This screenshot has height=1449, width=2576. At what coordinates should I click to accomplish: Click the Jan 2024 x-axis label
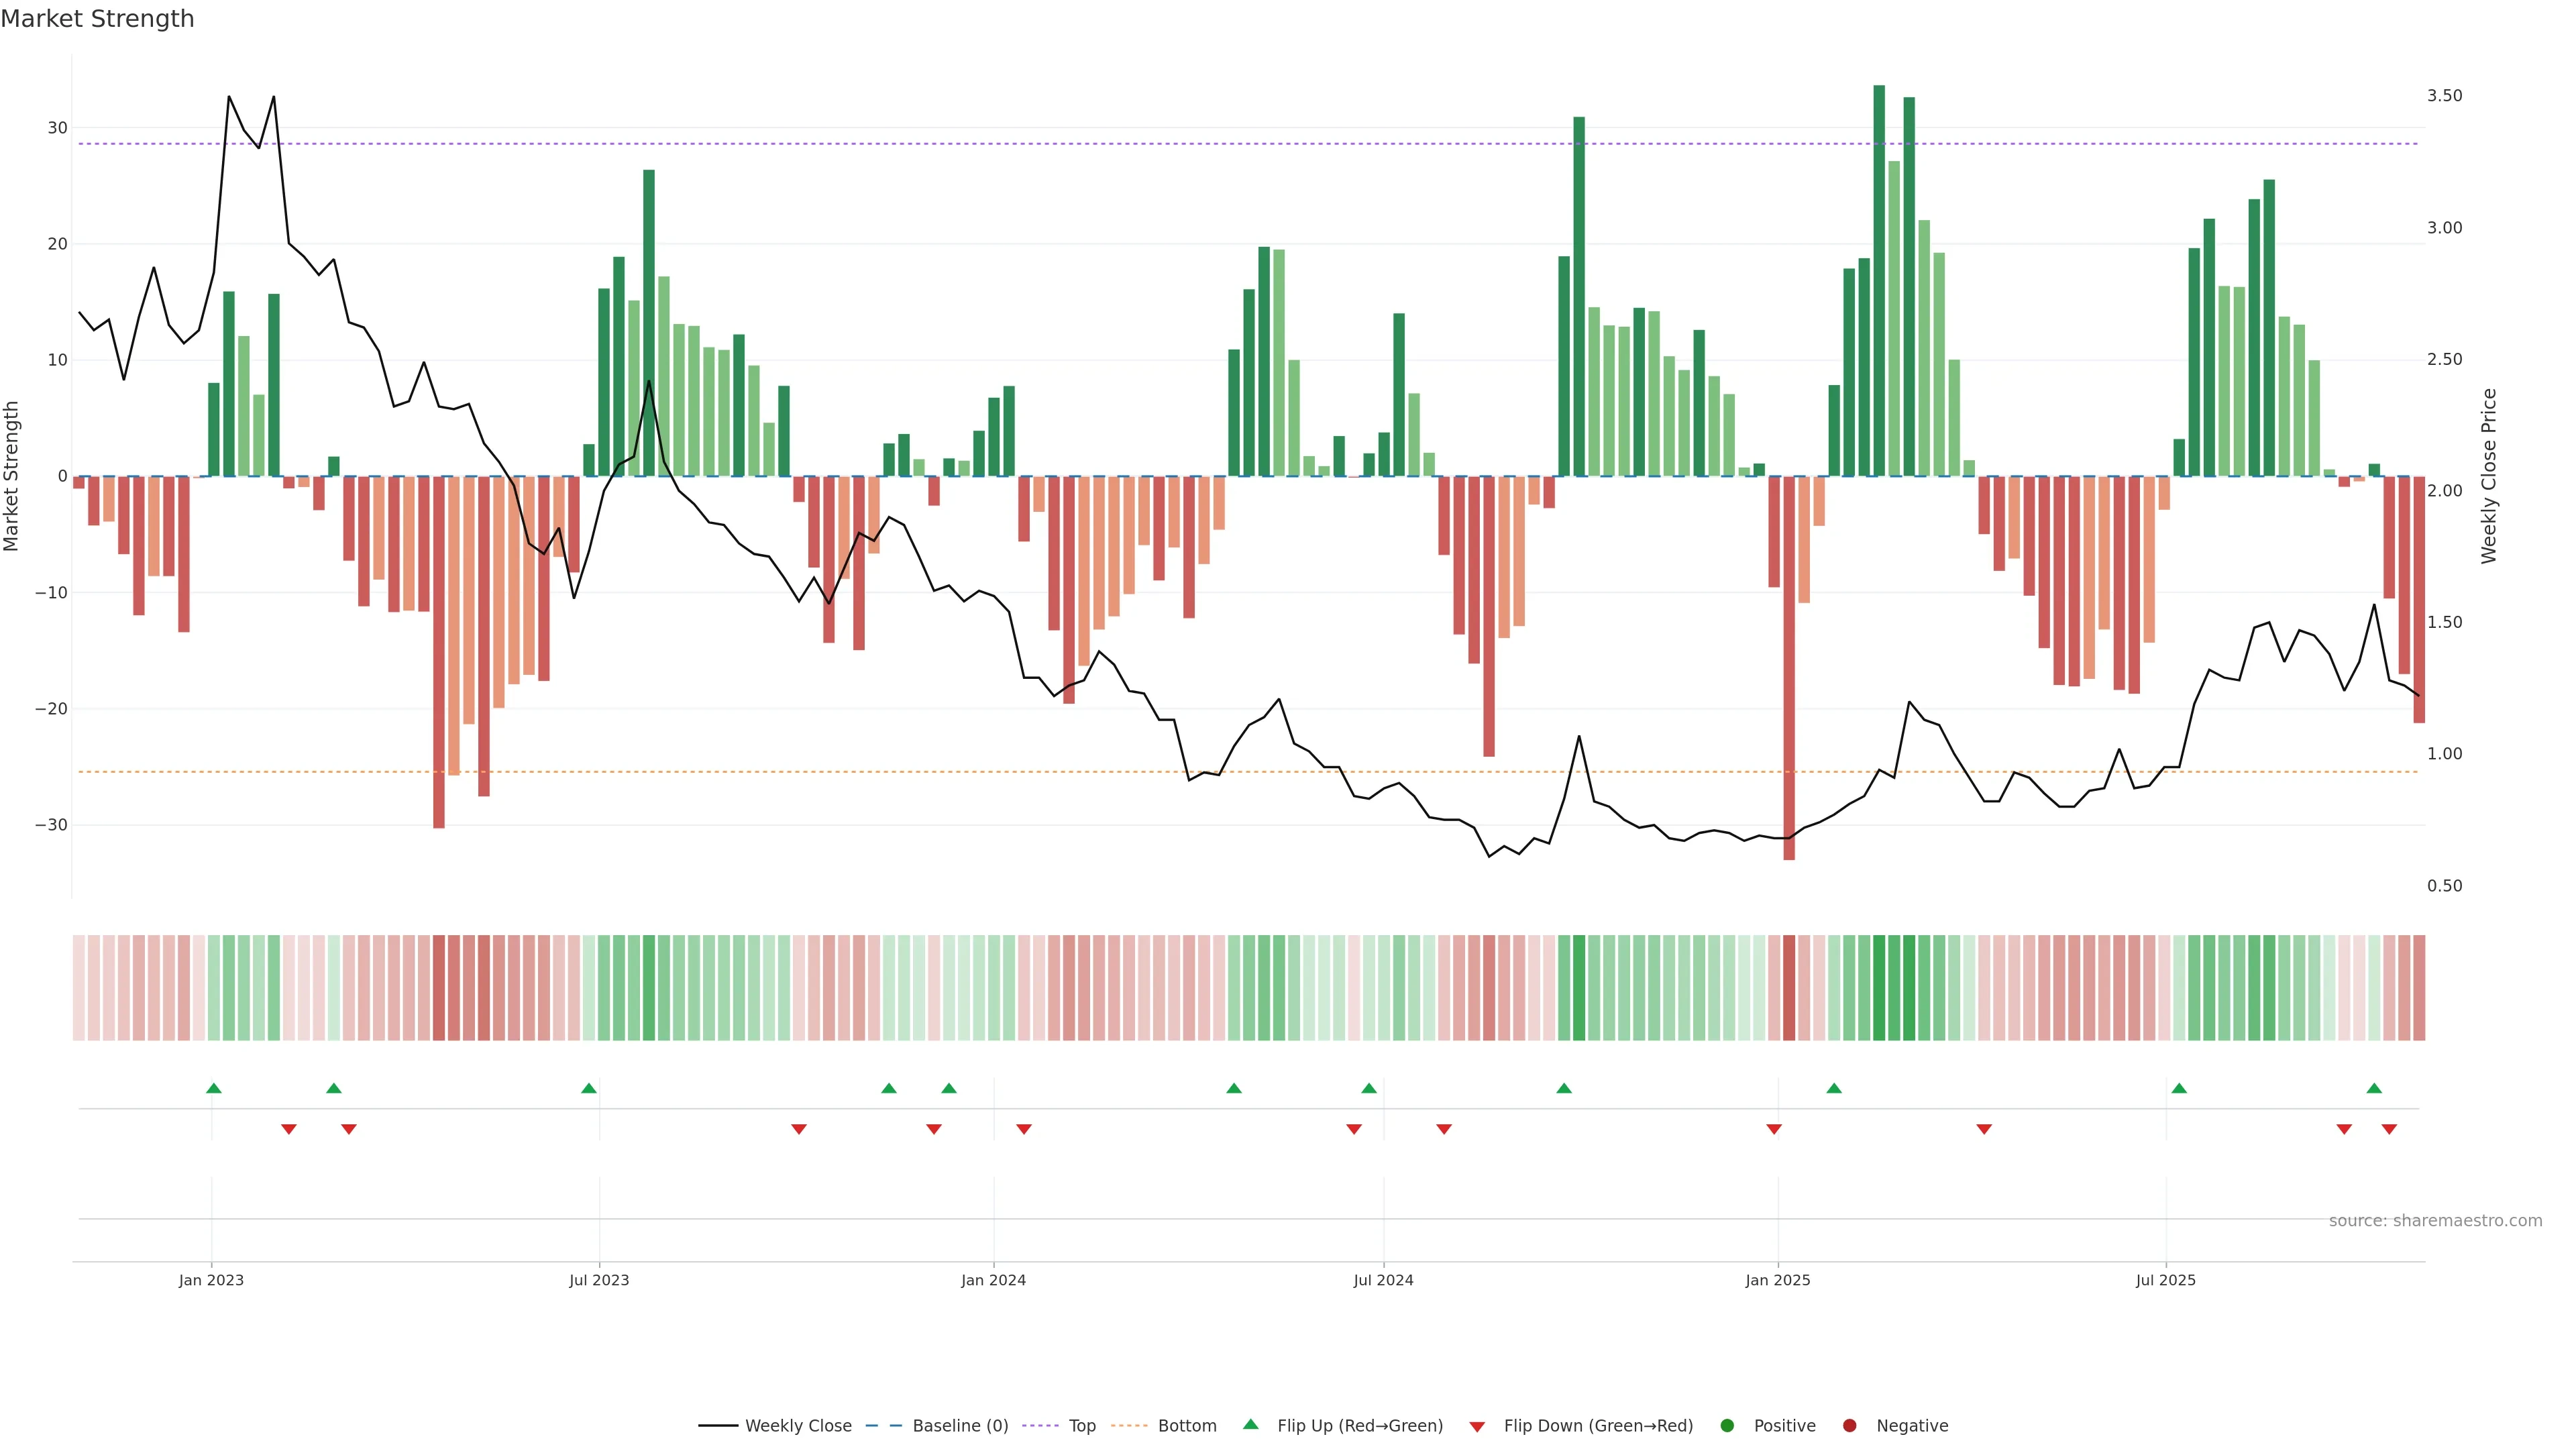[993, 1280]
